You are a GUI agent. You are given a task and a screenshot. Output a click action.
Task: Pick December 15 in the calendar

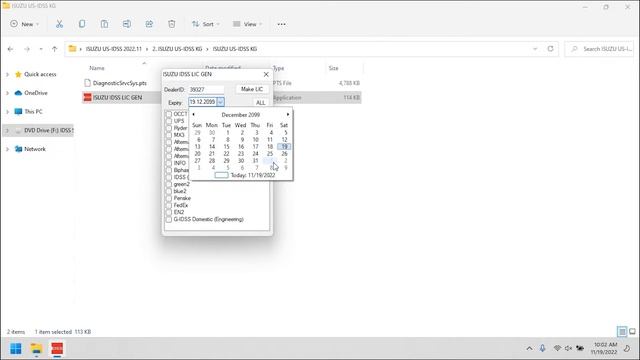click(x=227, y=147)
